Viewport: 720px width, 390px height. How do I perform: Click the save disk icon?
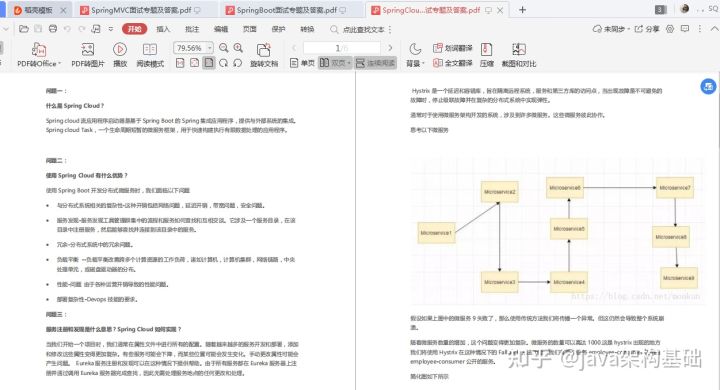click(x=38, y=29)
